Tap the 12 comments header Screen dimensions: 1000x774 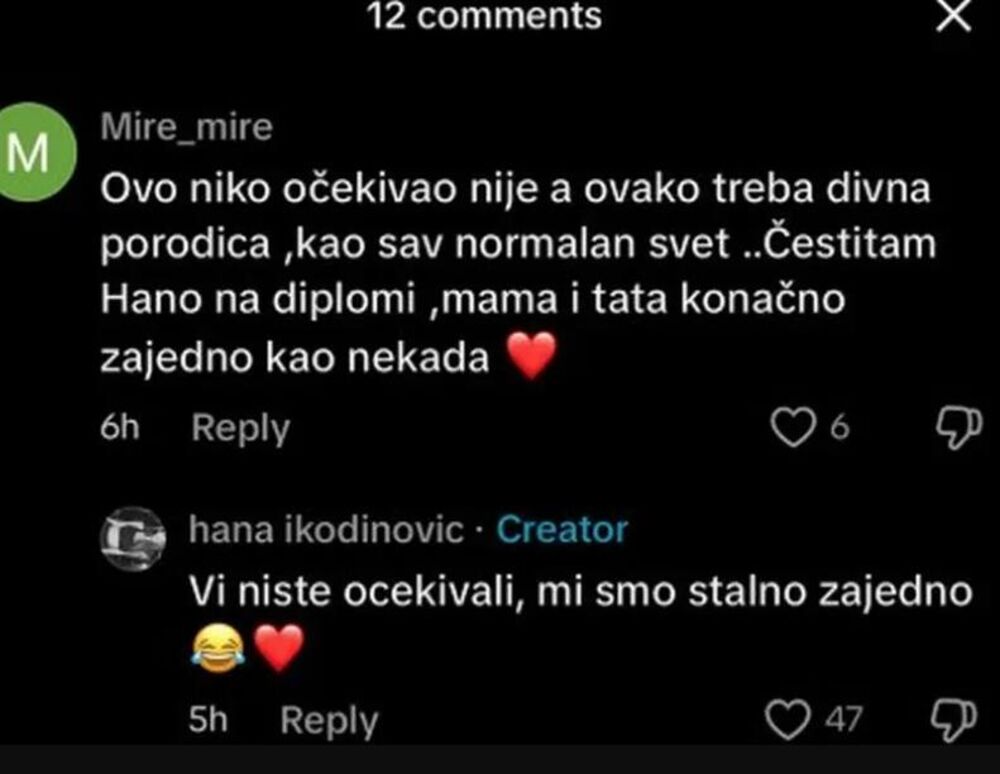click(x=485, y=16)
